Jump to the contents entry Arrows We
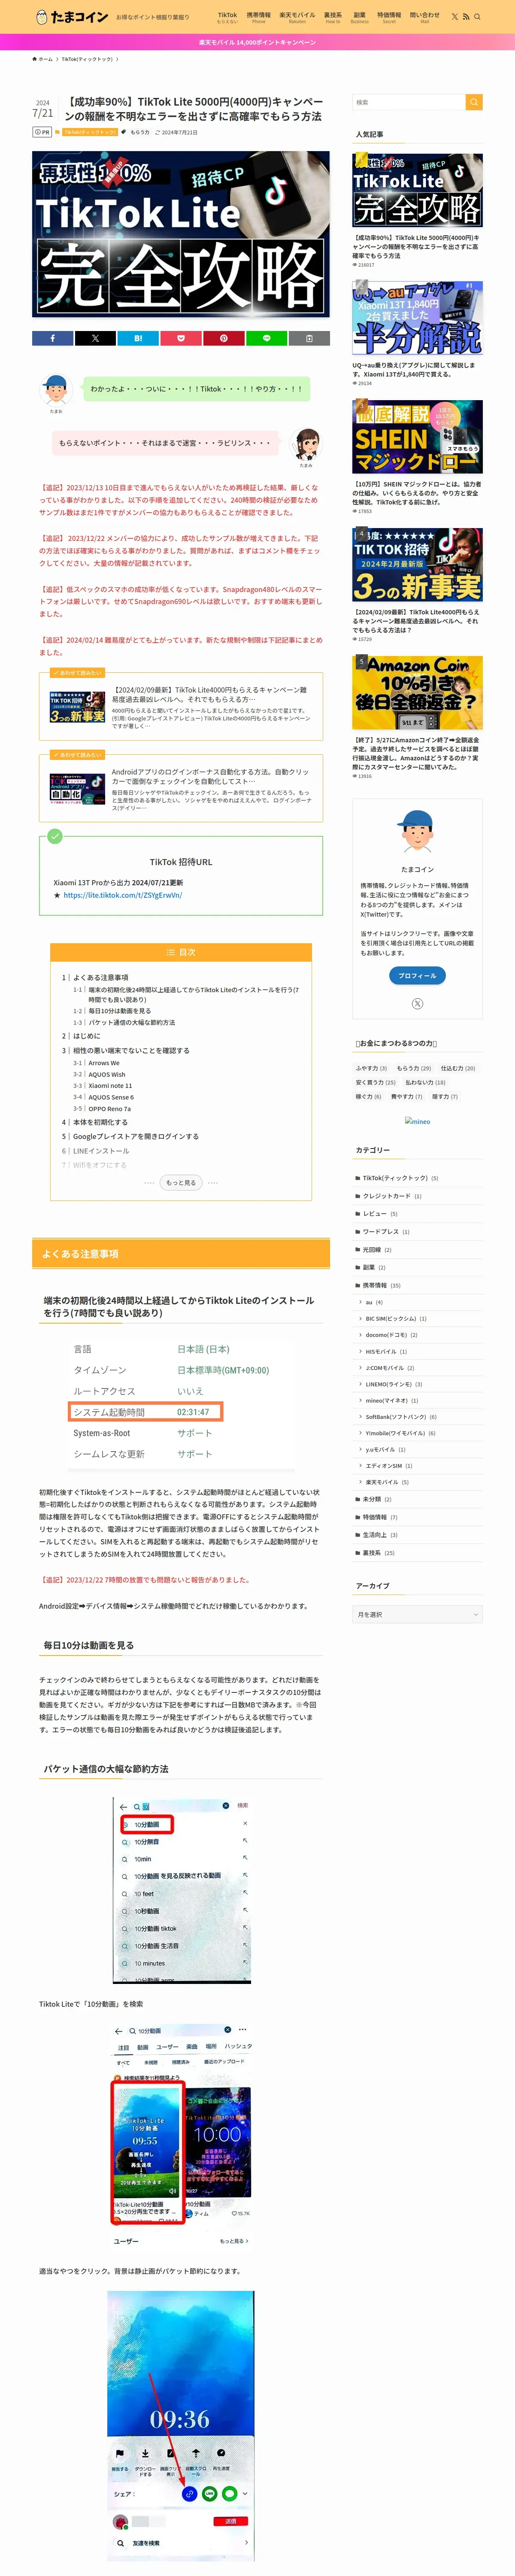The height and width of the screenshot is (2576, 515). 103,1063
